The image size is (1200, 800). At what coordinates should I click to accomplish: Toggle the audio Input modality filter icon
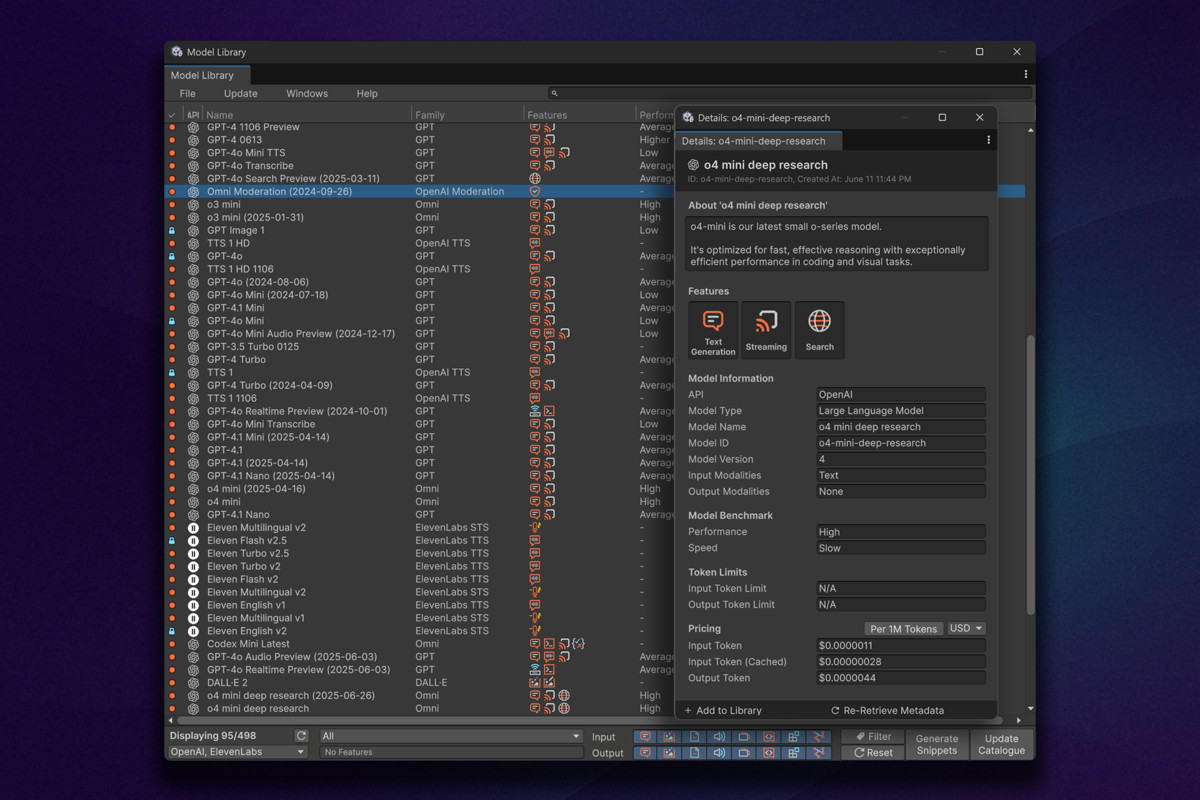tap(719, 736)
